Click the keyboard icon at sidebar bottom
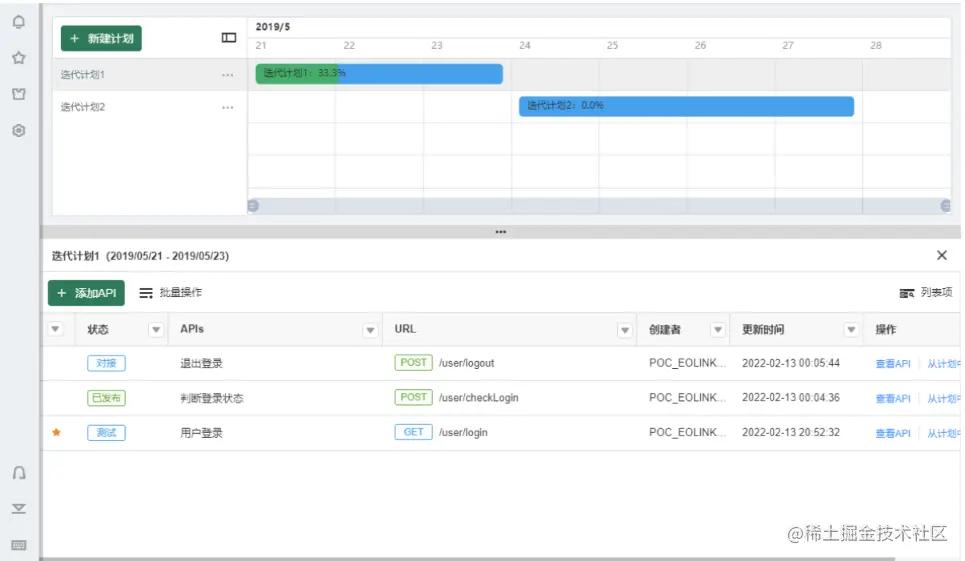 click(19, 545)
